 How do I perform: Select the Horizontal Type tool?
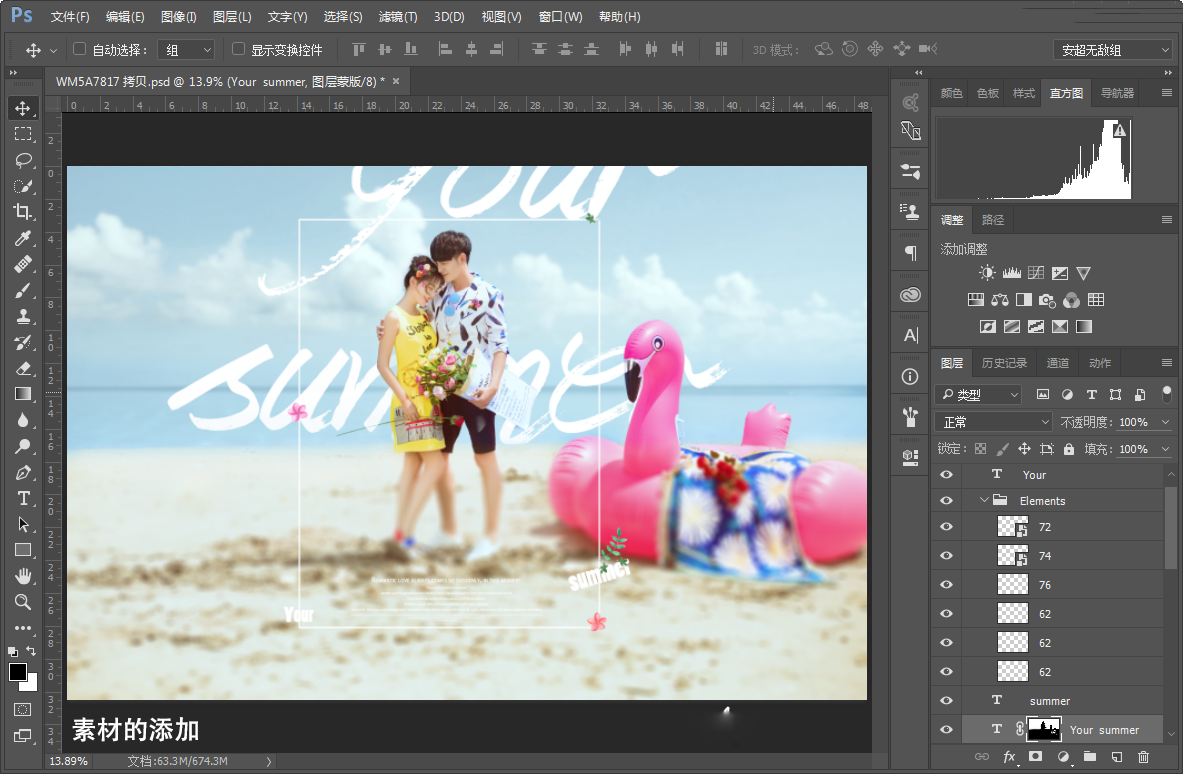tap(23, 499)
